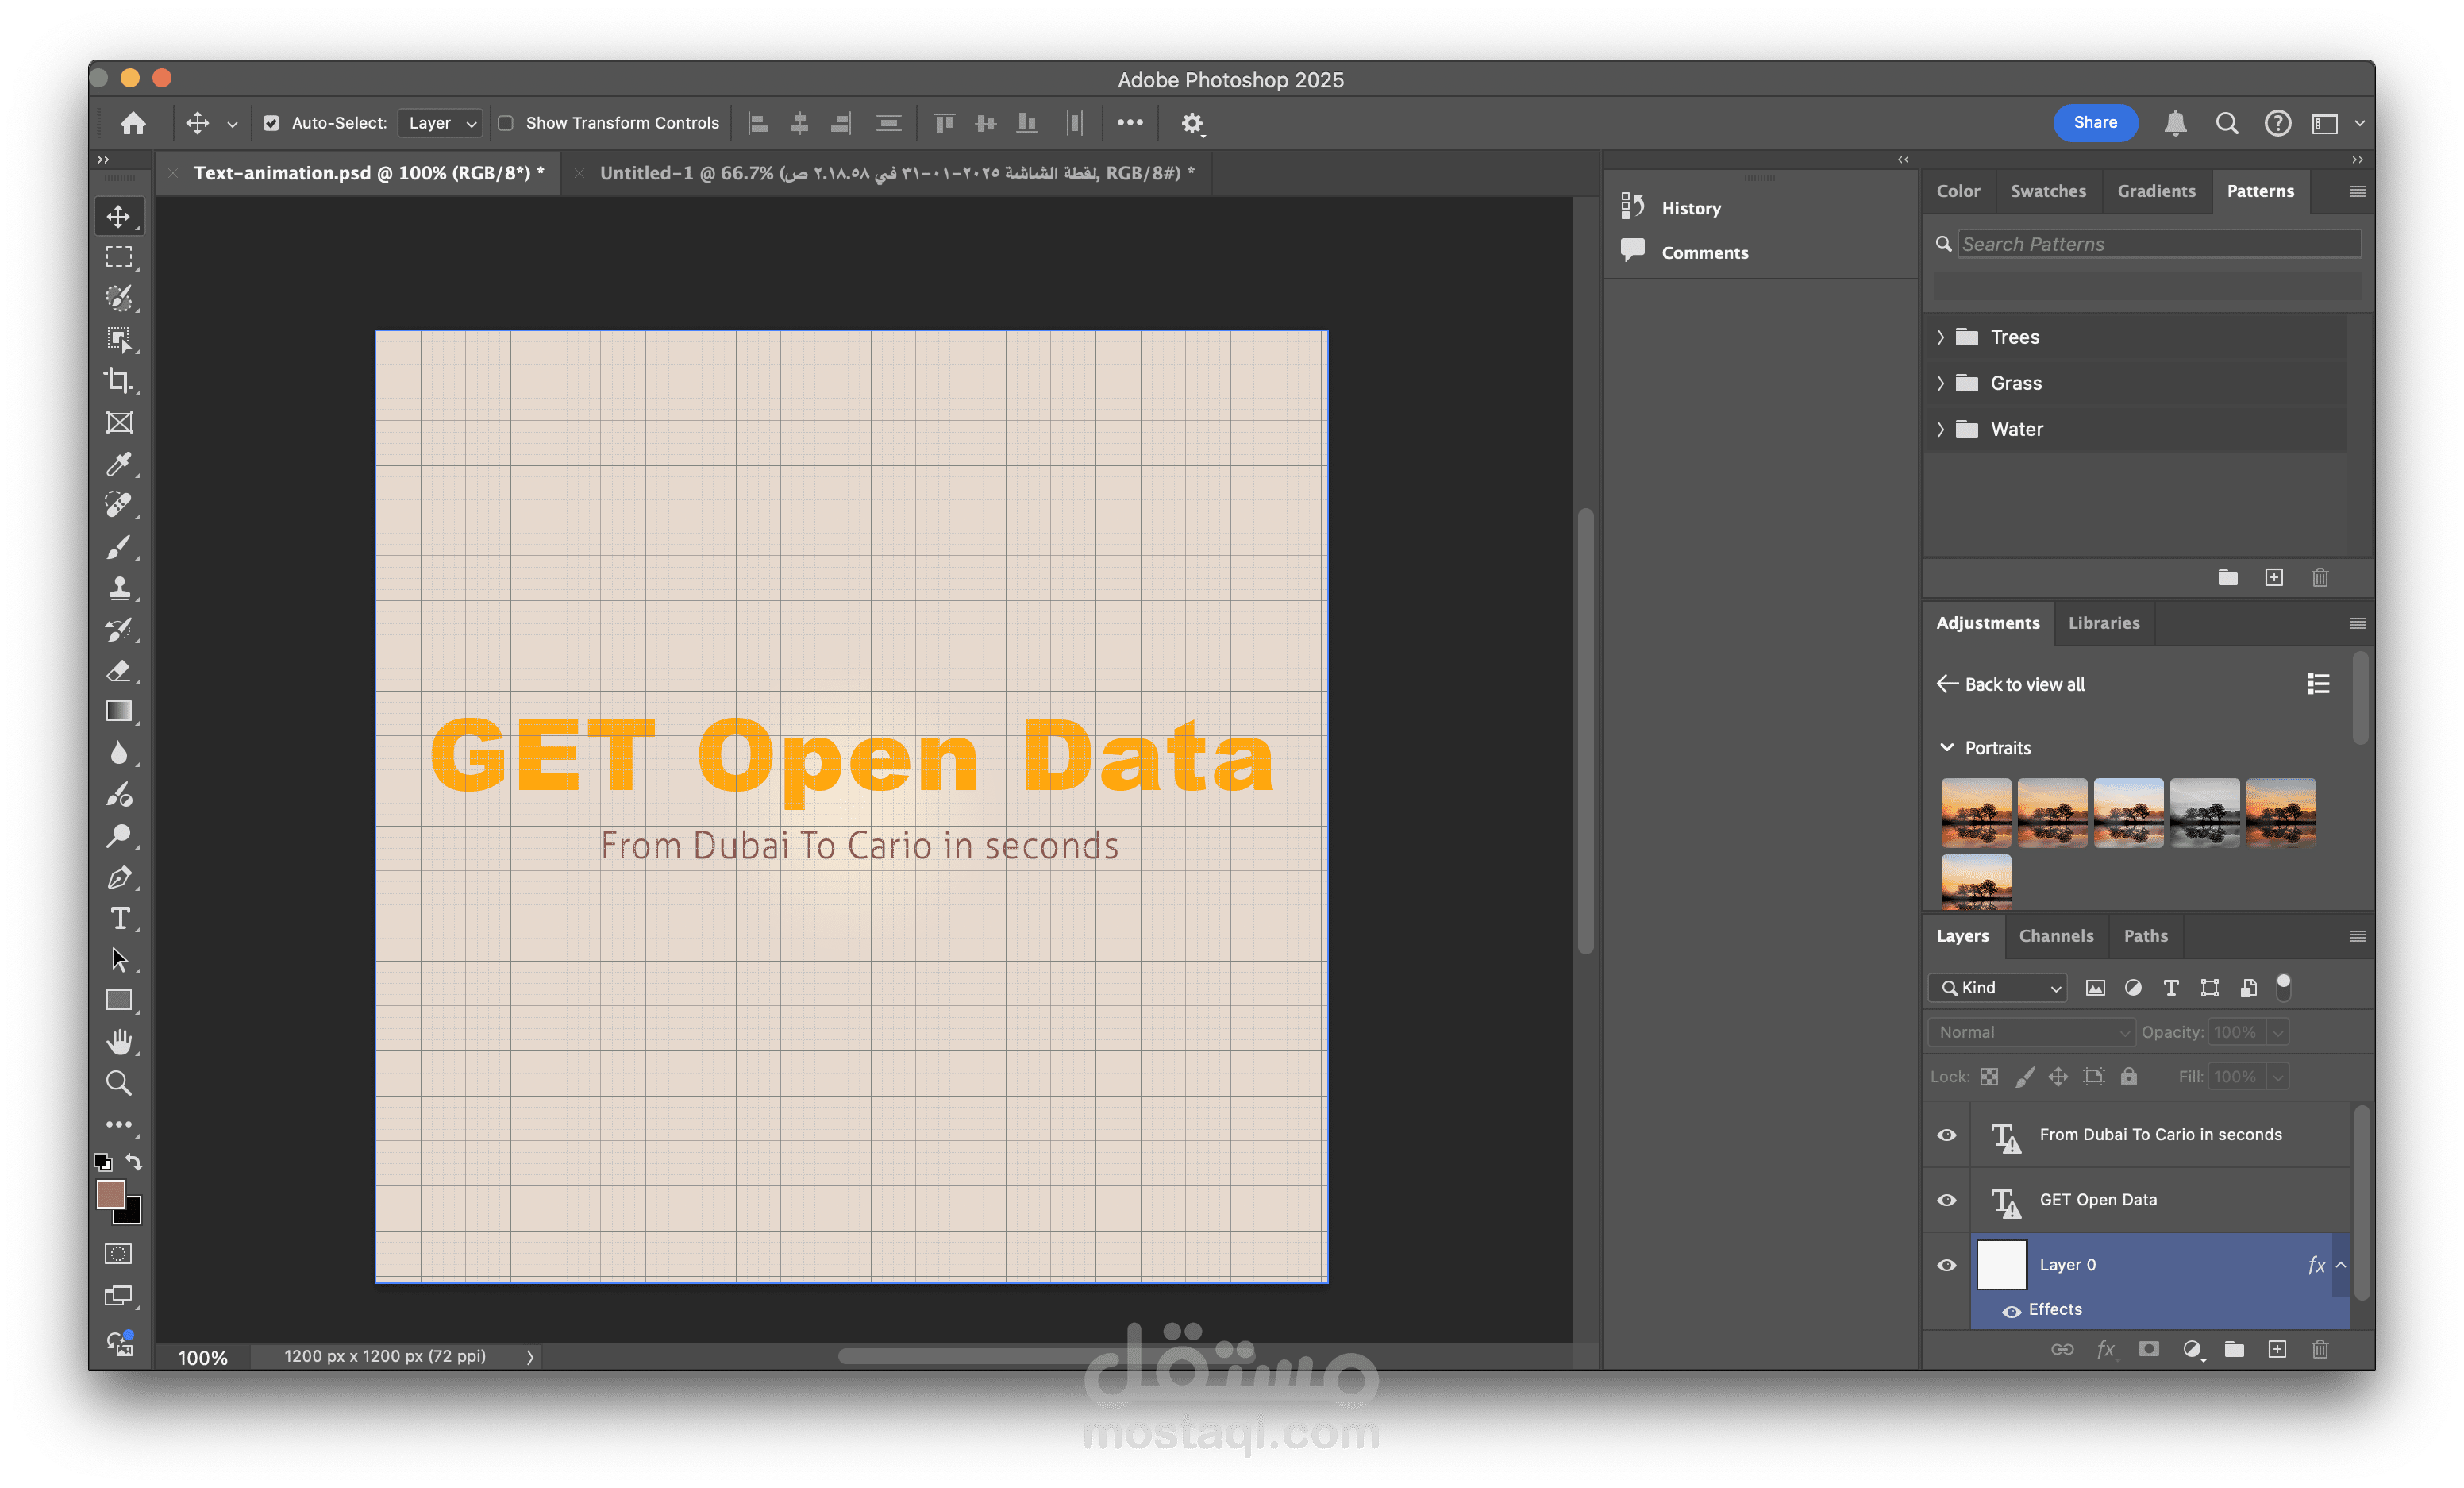Select the Horizontal Type tool
The height and width of the screenshot is (1488, 2464).
pos(119,918)
